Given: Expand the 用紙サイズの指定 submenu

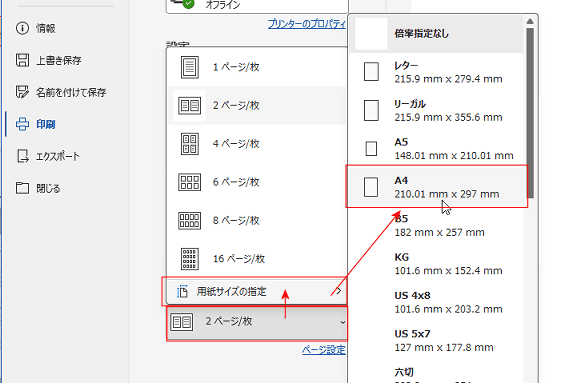Looking at the screenshot, I should (x=257, y=291).
